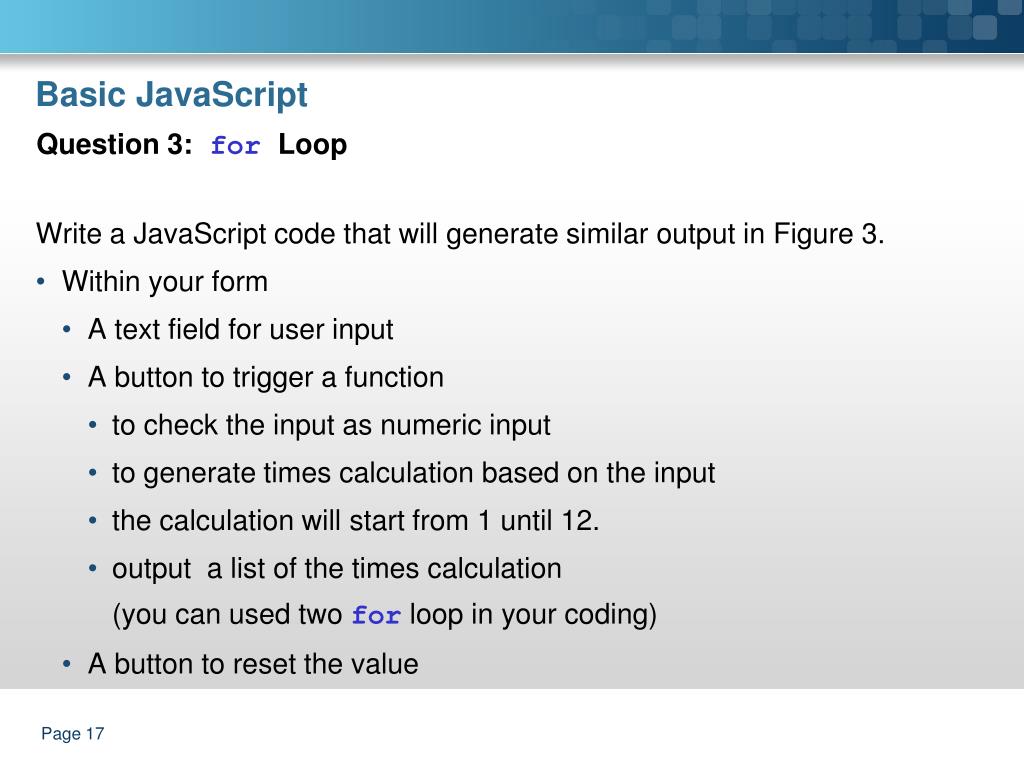
Task: Click 'A button to reset the value' line
Action: [x=253, y=664]
